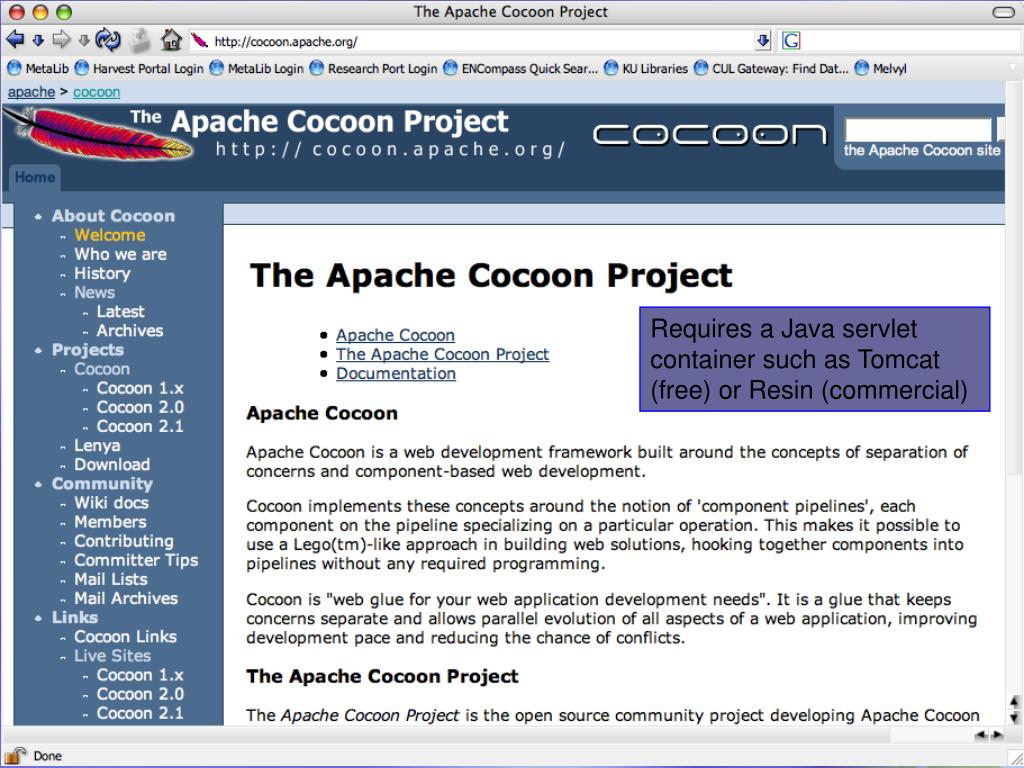This screenshot has height=768, width=1024.
Task: Collapse the Community section heading
Action: (x=102, y=483)
